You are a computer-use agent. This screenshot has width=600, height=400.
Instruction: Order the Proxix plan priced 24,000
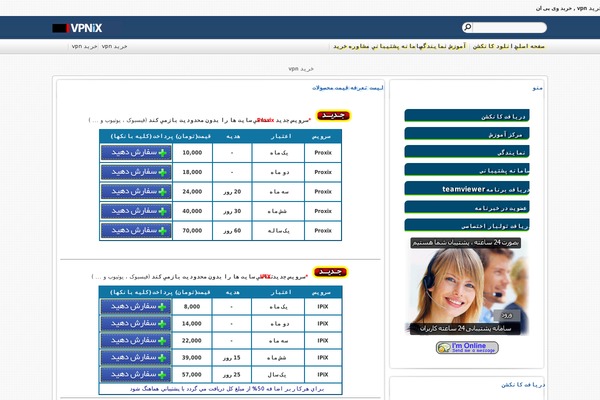(x=136, y=191)
